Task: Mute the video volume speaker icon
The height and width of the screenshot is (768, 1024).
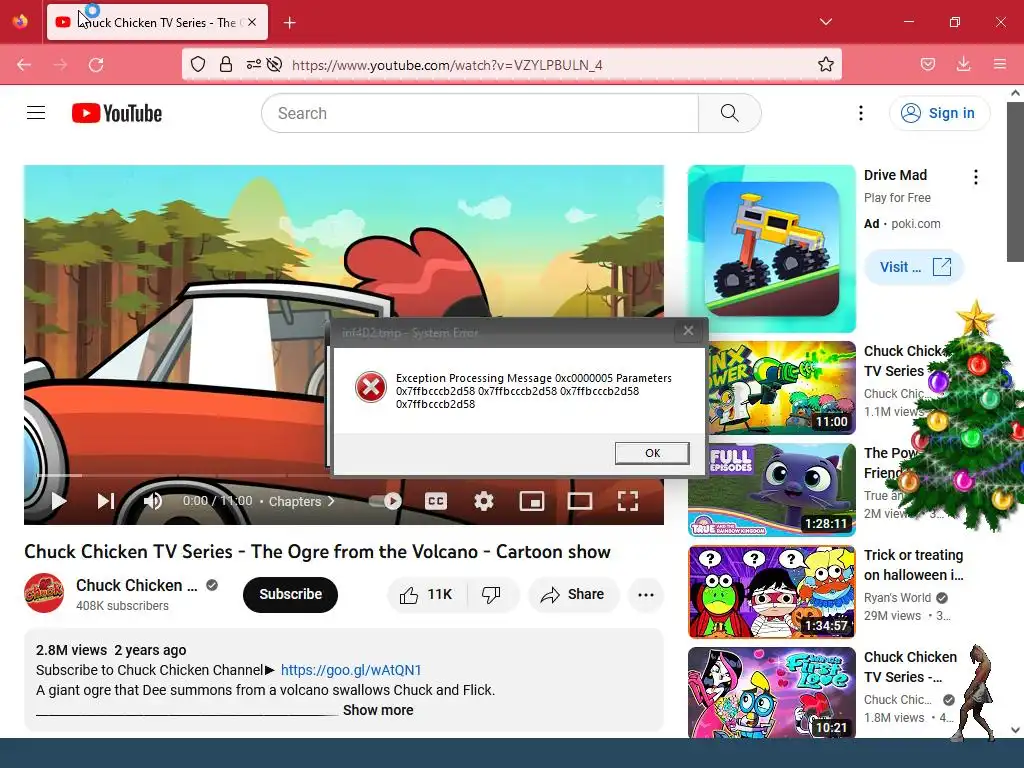Action: click(153, 501)
